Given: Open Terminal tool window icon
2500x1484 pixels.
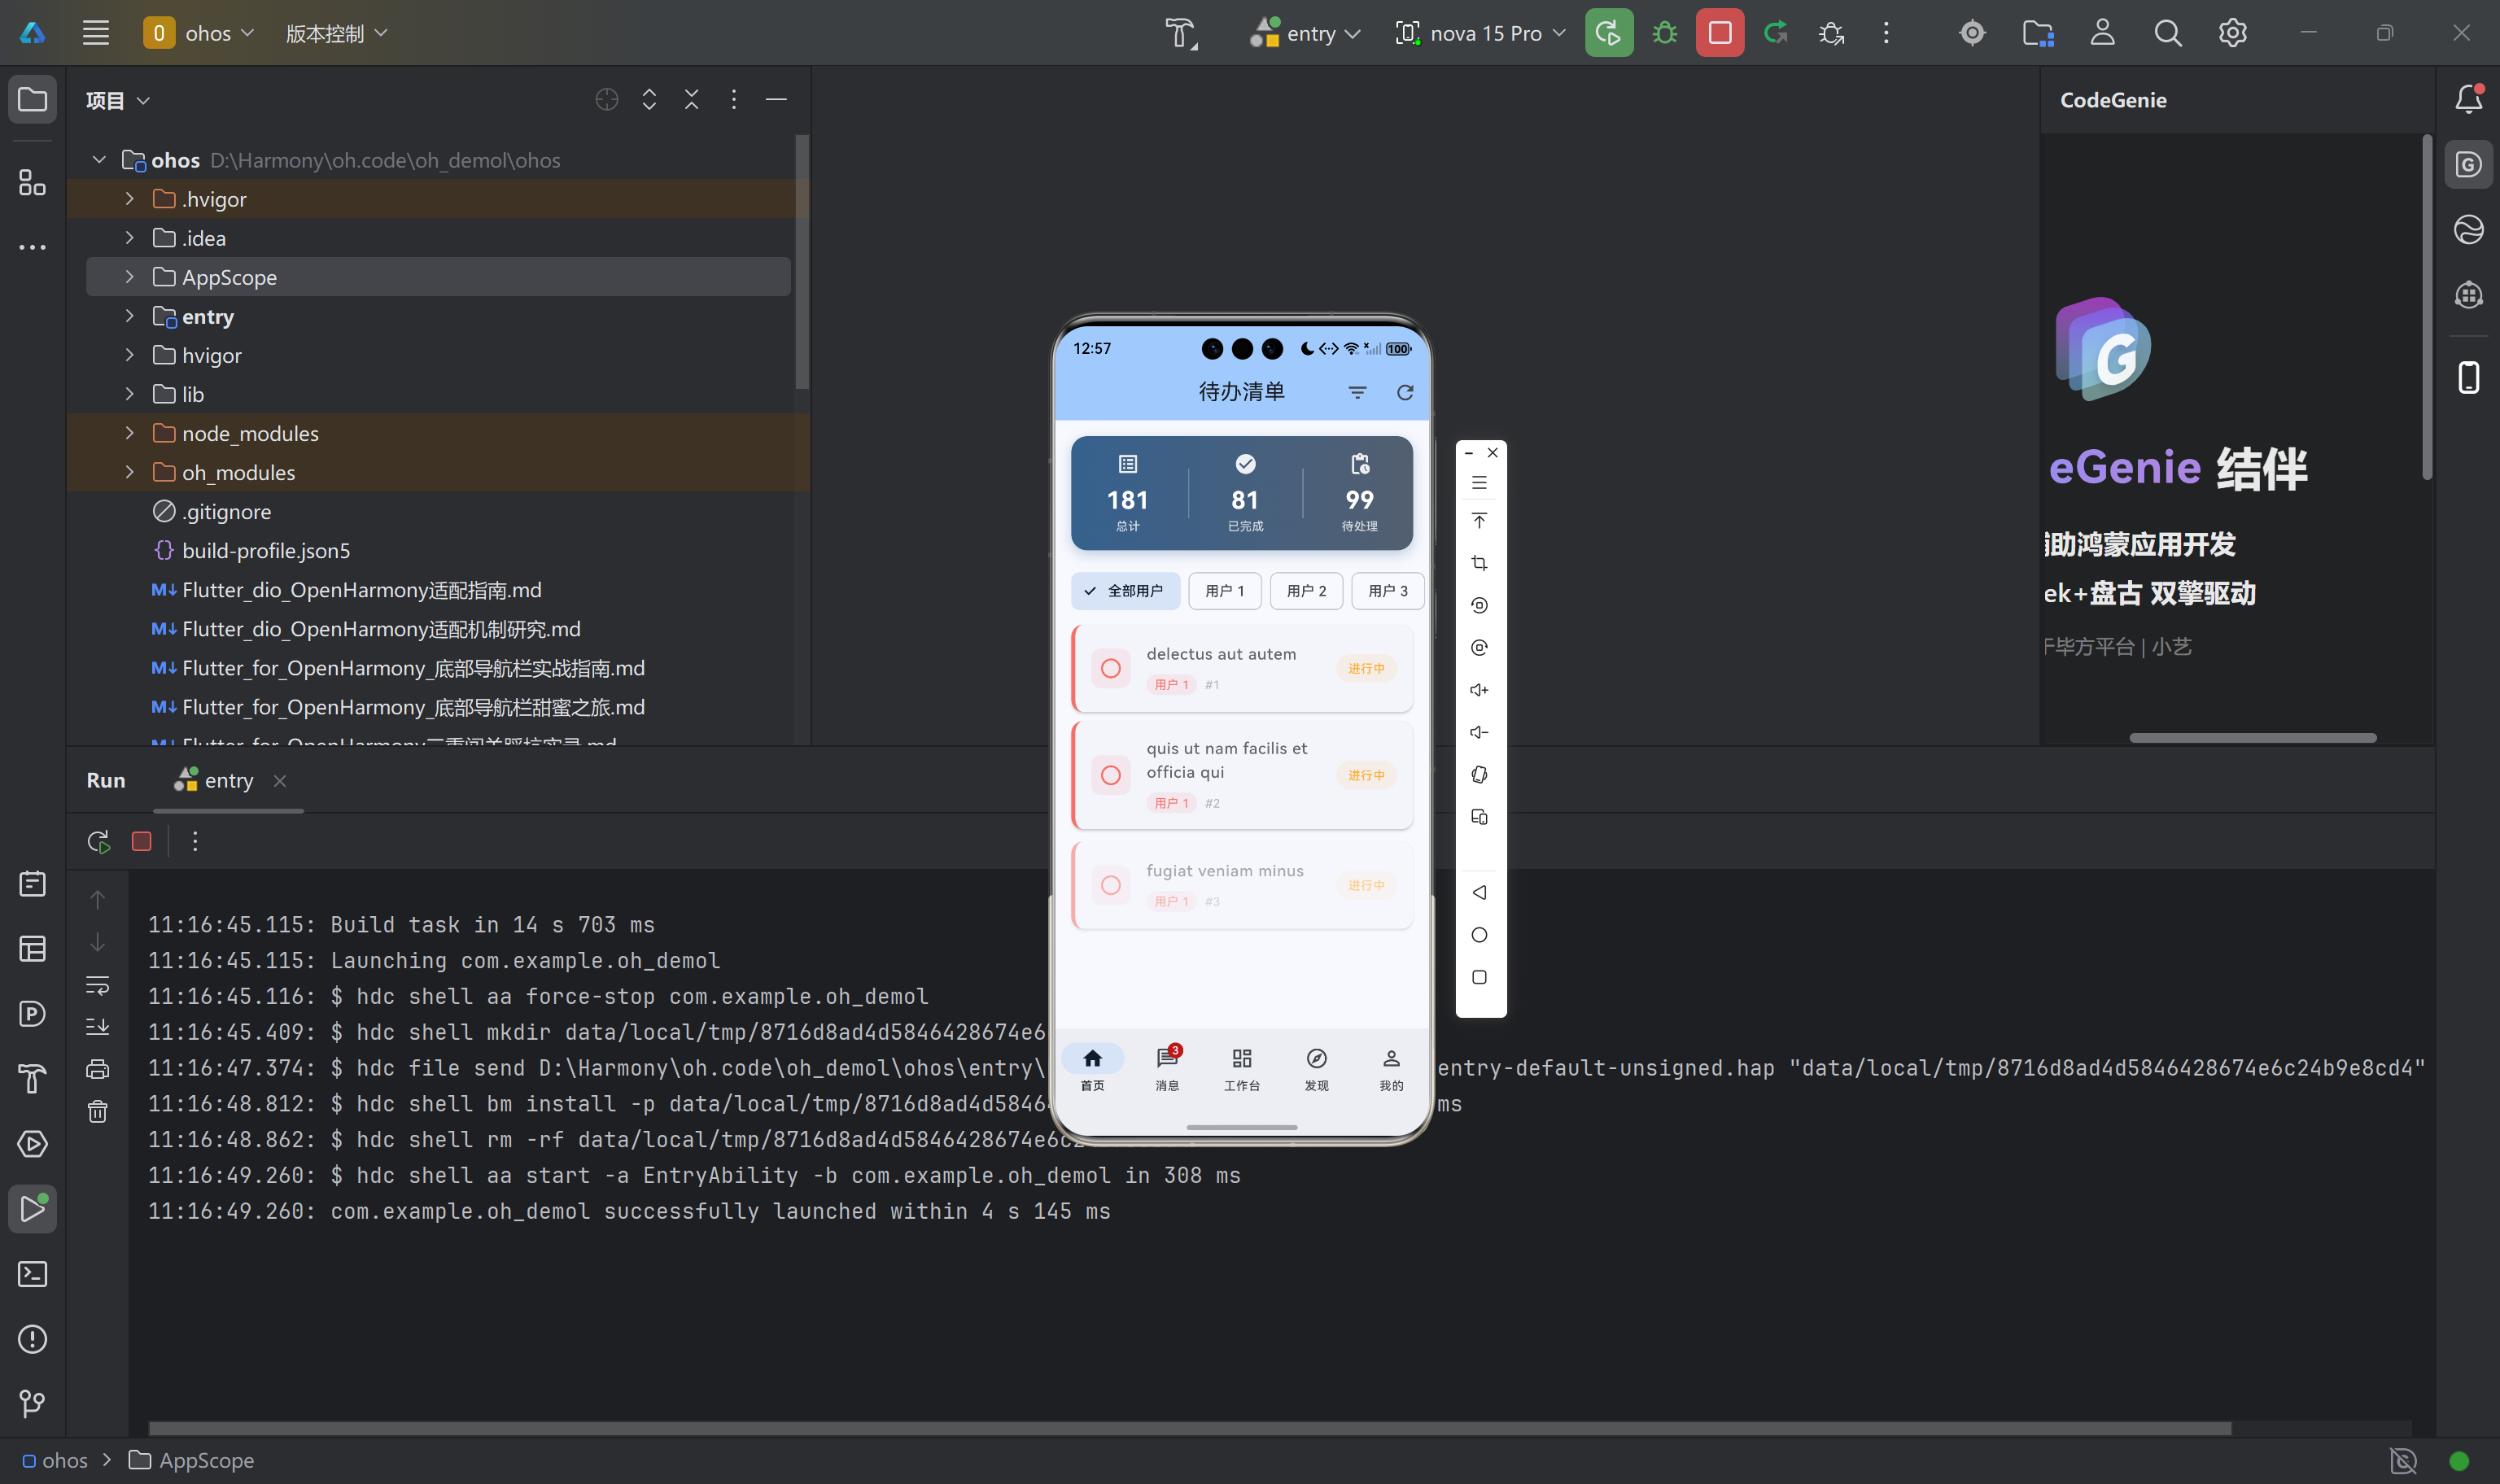Looking at the screenshot, I should 32,1274.
